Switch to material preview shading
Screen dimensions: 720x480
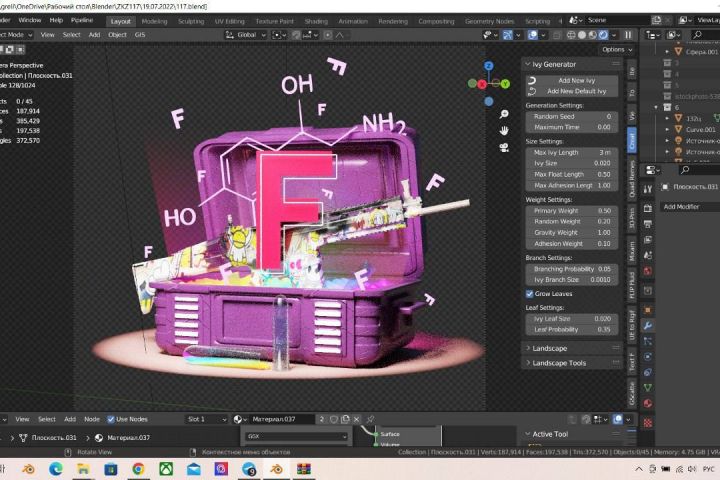(x=592, y=35)
